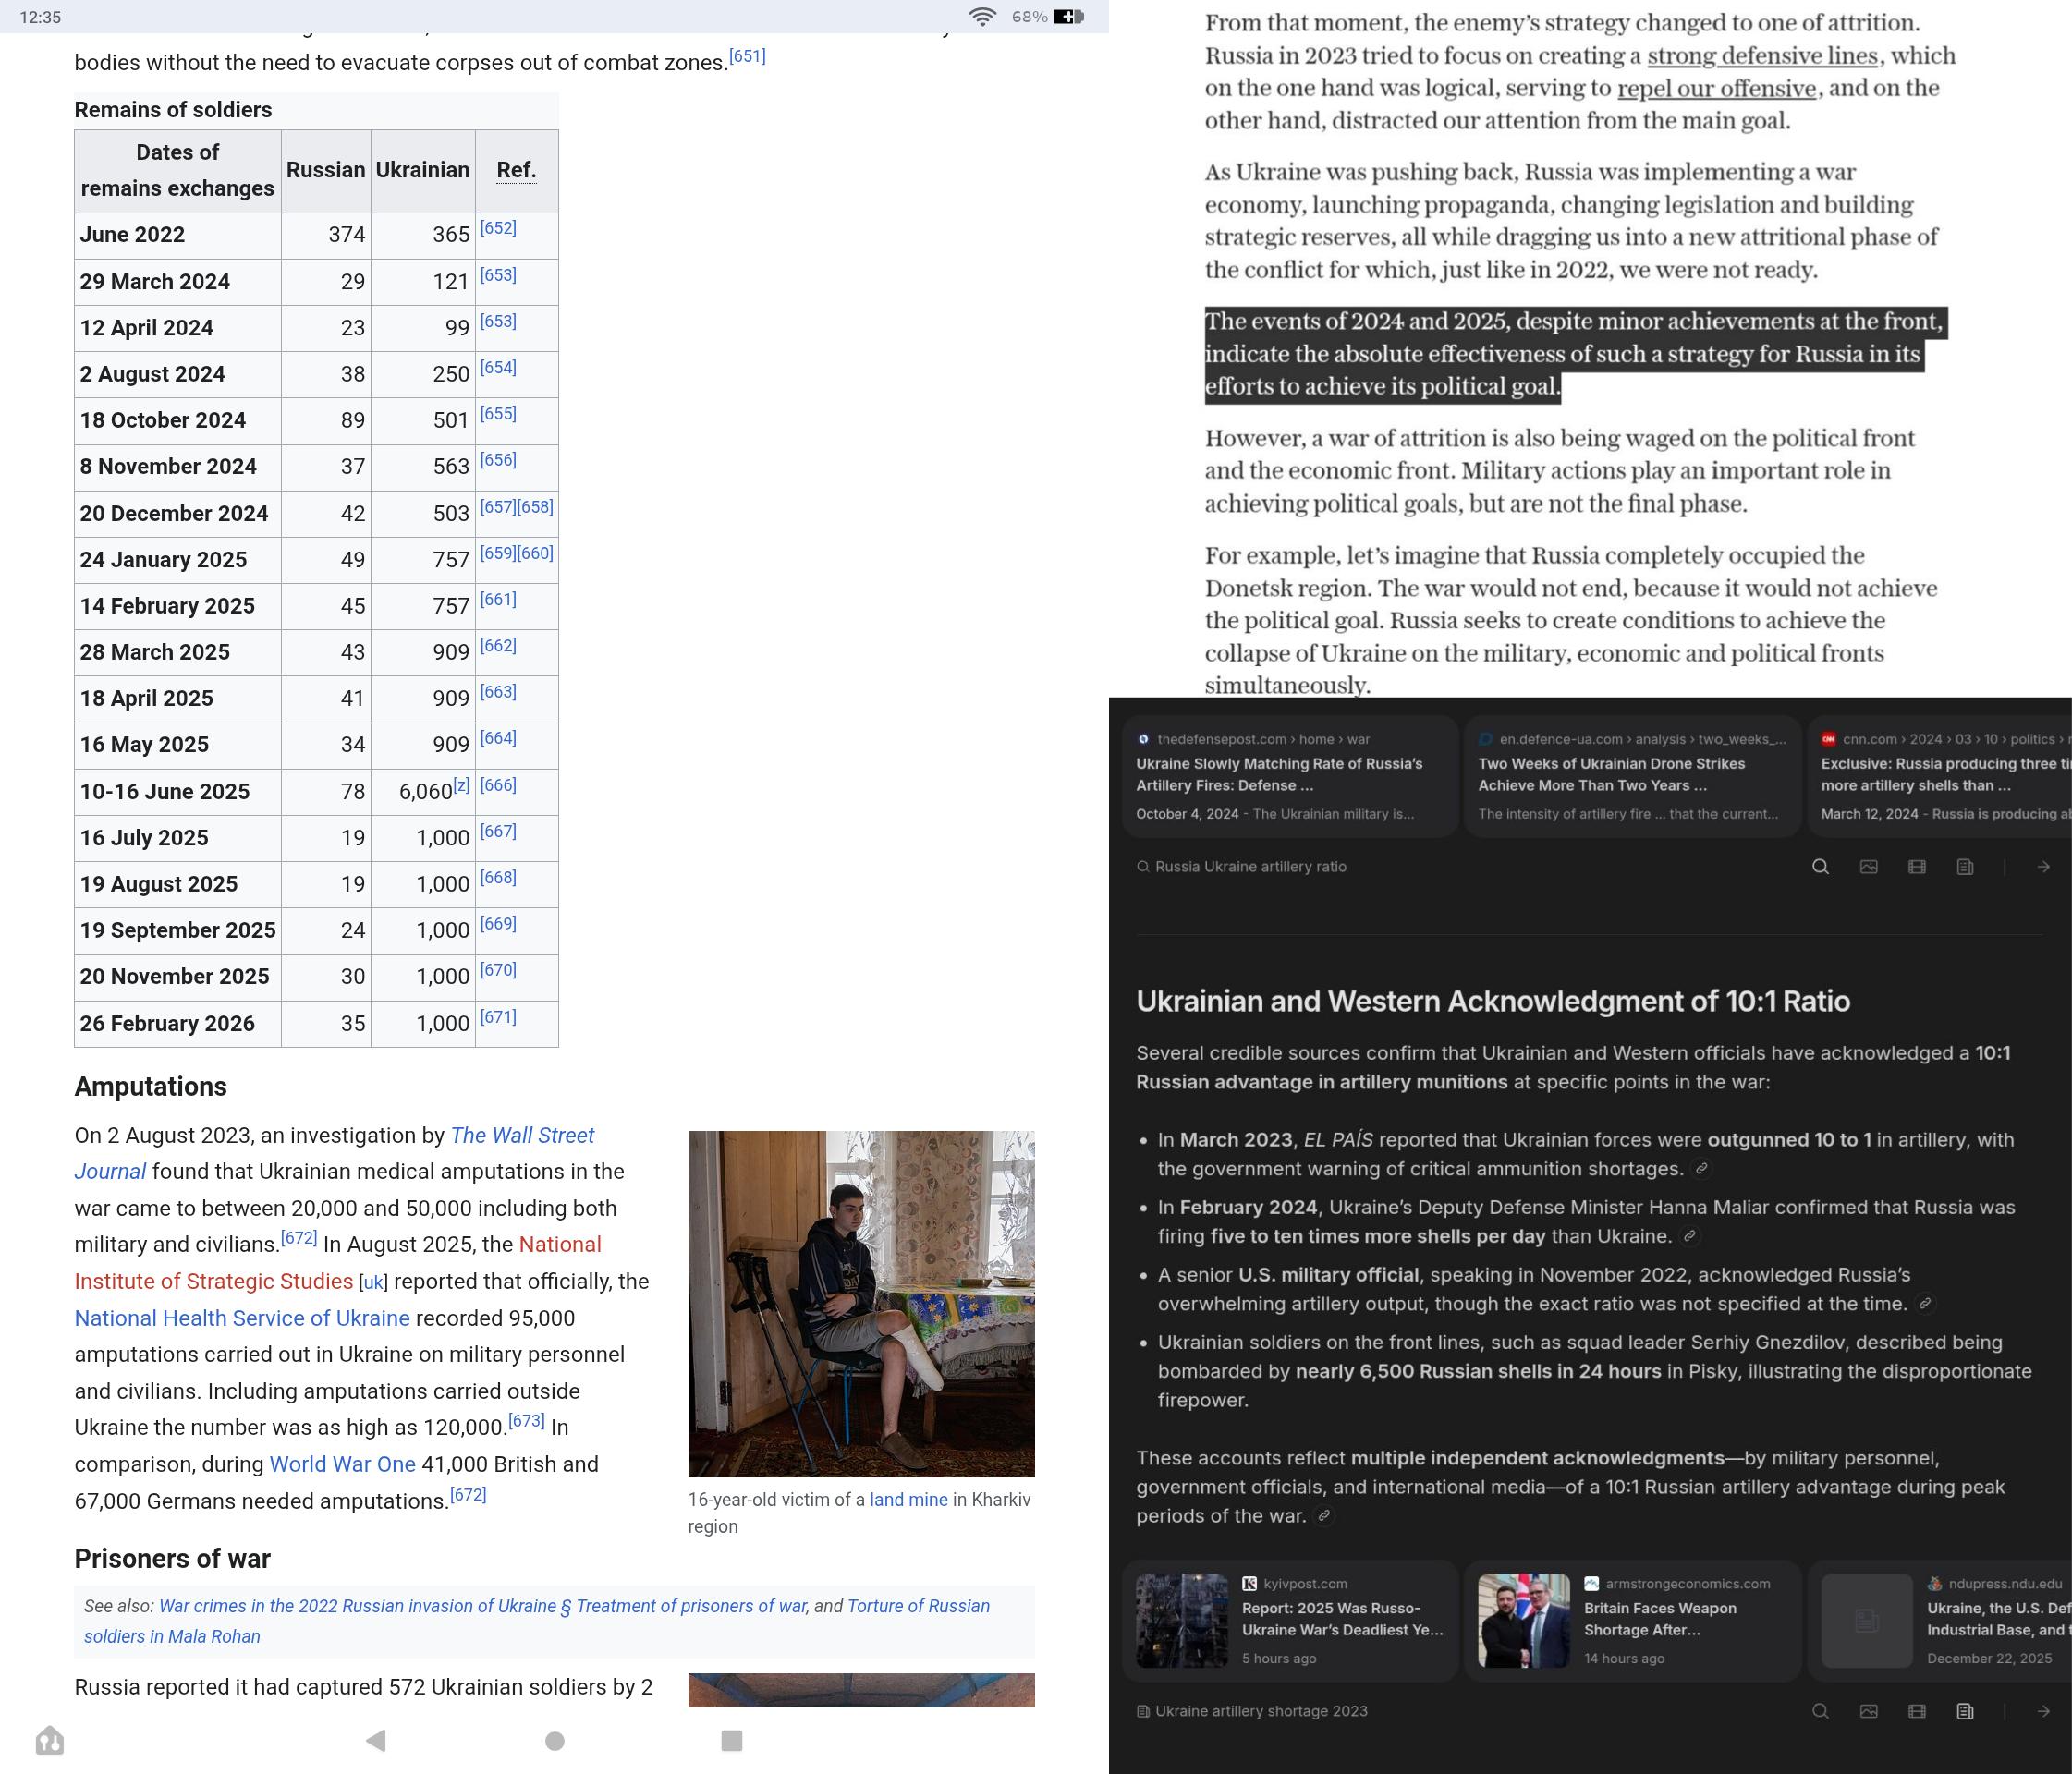Viewport: 2072px width, 1774px height.
Task: Tap the images icon in the 'Ukraine artillery shortage 2023' row
Action: [1868, 1711]
